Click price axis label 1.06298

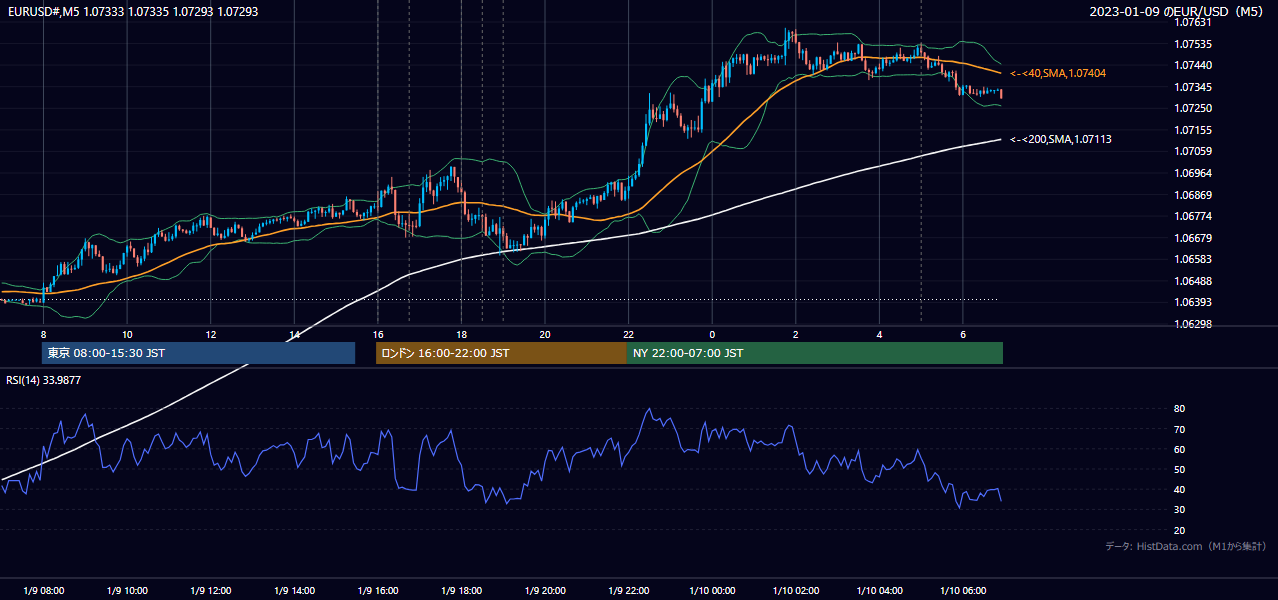(x=1193, y=324)
